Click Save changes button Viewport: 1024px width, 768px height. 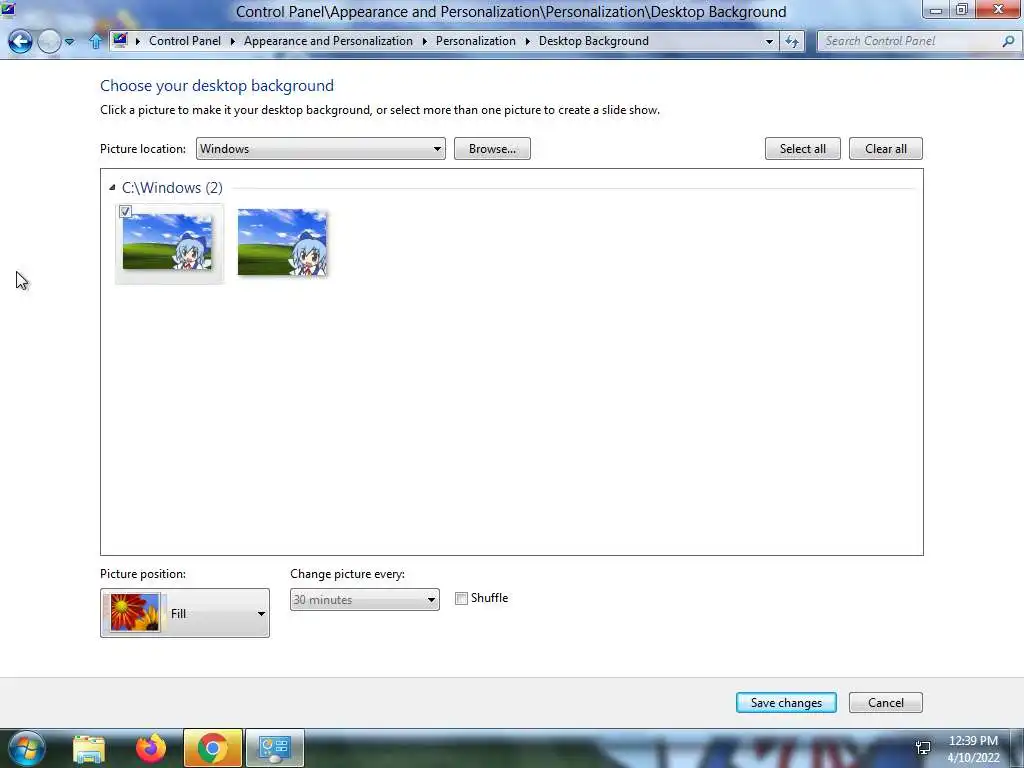click(786, 702)
